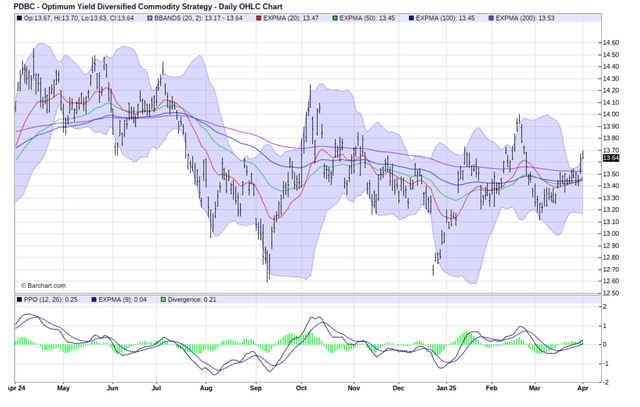This screenshot has width=640, height=407.
Task: Click the Feb date axis label
Action: 491,388
